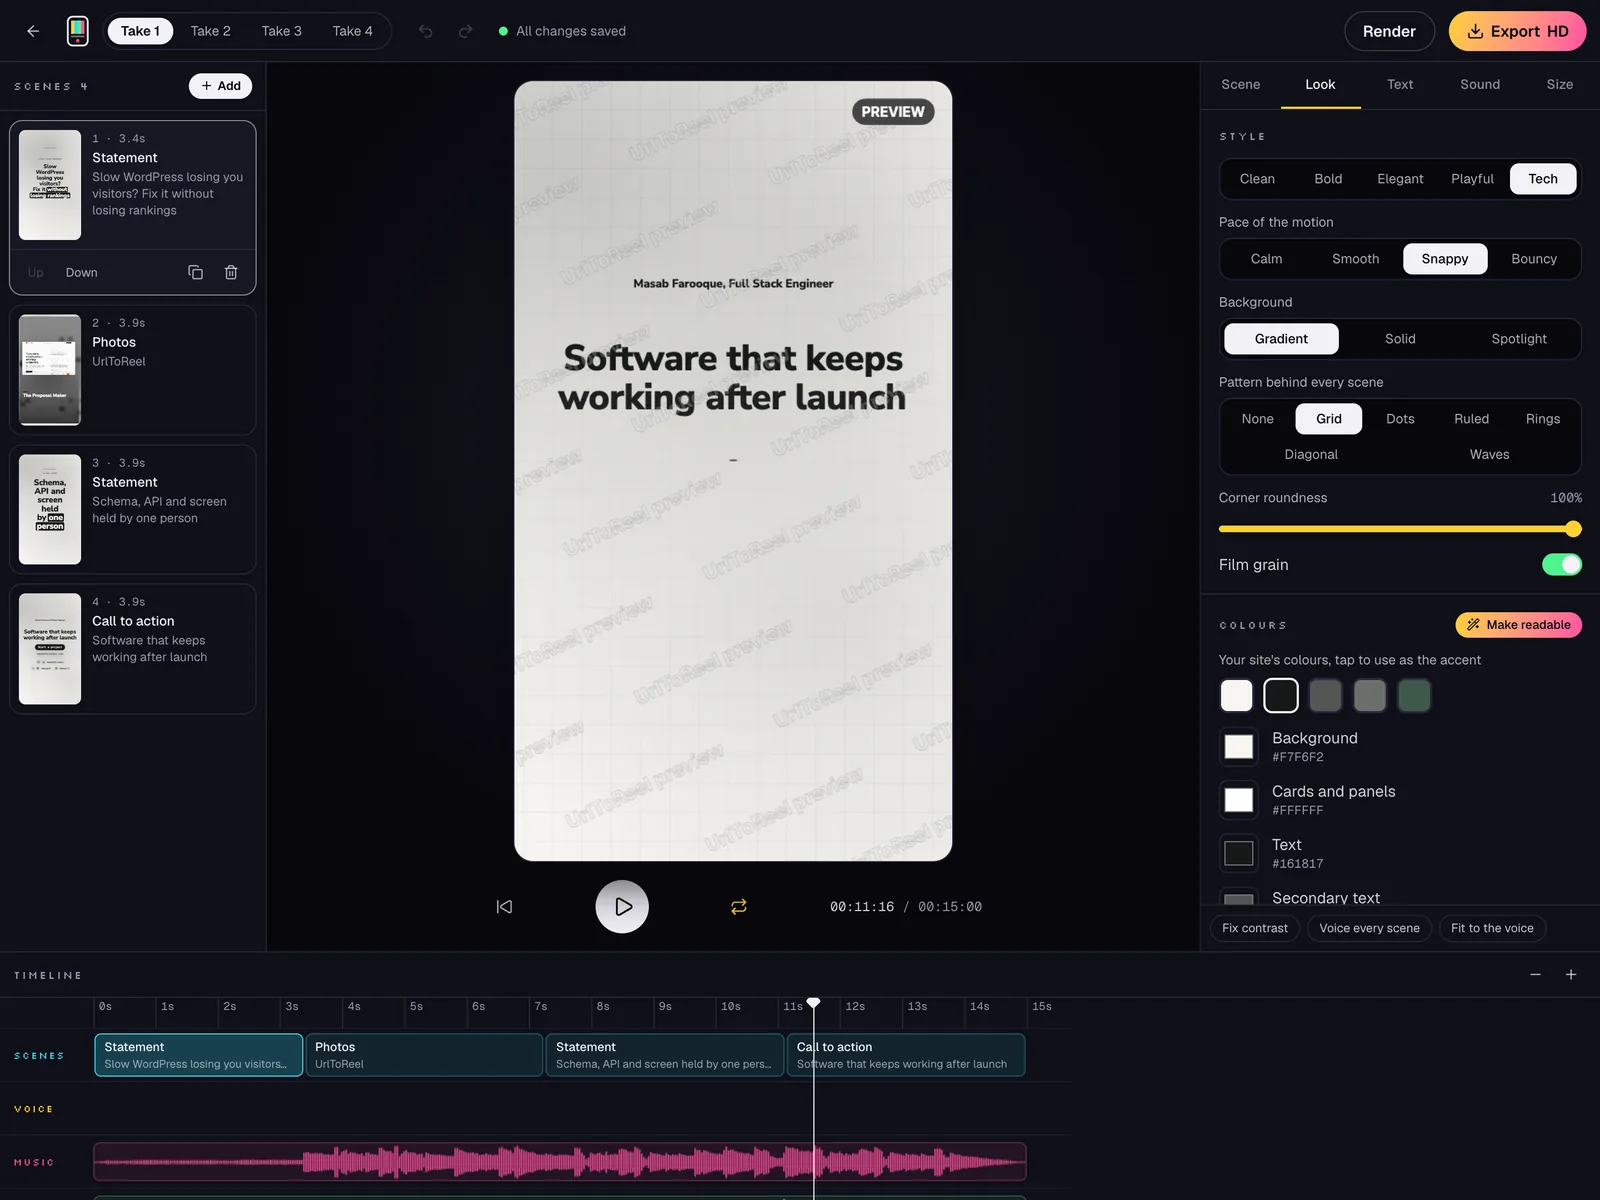The image size is (1600, 1200).
Task: Switch to the Scene tab
Action: tap(1241, 85)
